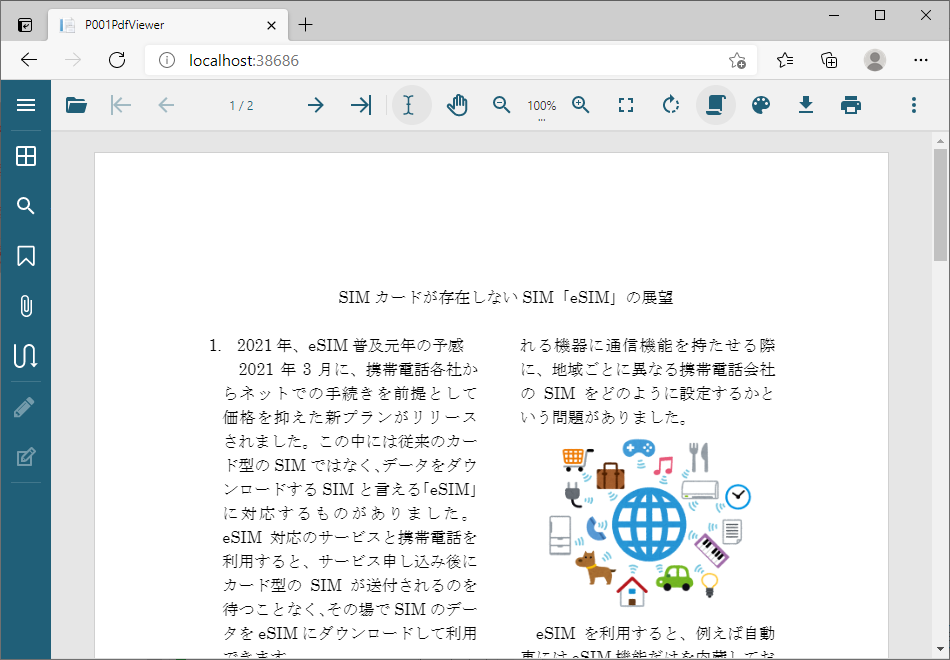Download the PDF file

click(806, 105)
